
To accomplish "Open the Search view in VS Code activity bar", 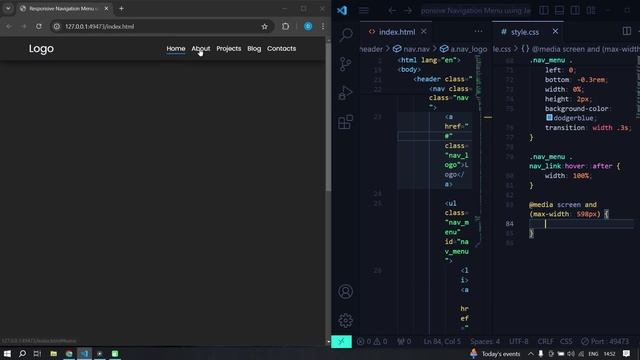I will pos(346,35).
